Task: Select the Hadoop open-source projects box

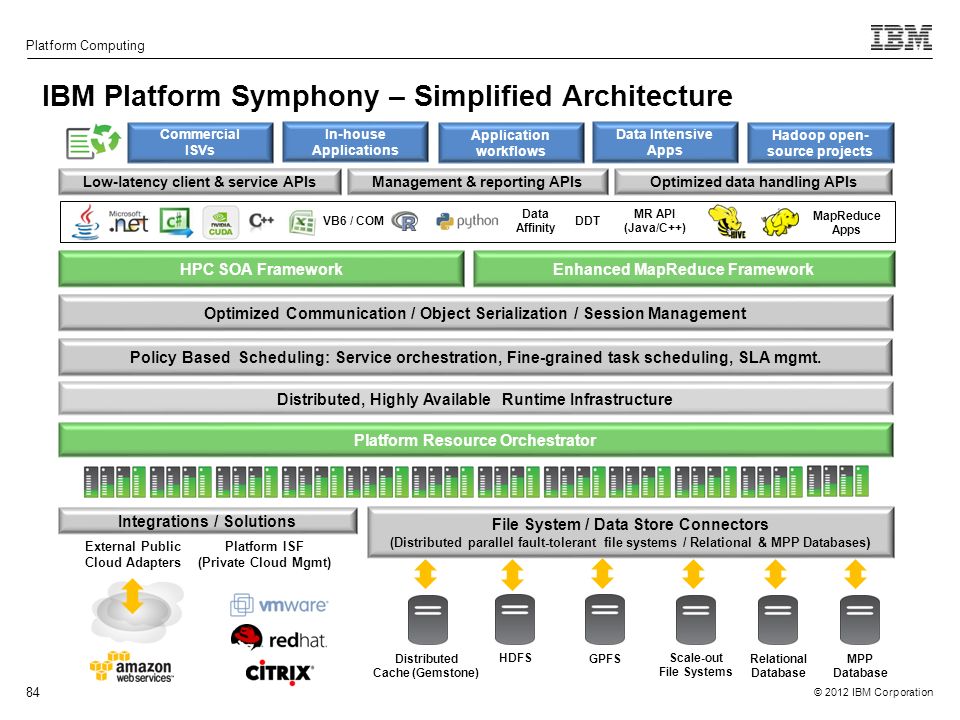Action: (820, 143)
